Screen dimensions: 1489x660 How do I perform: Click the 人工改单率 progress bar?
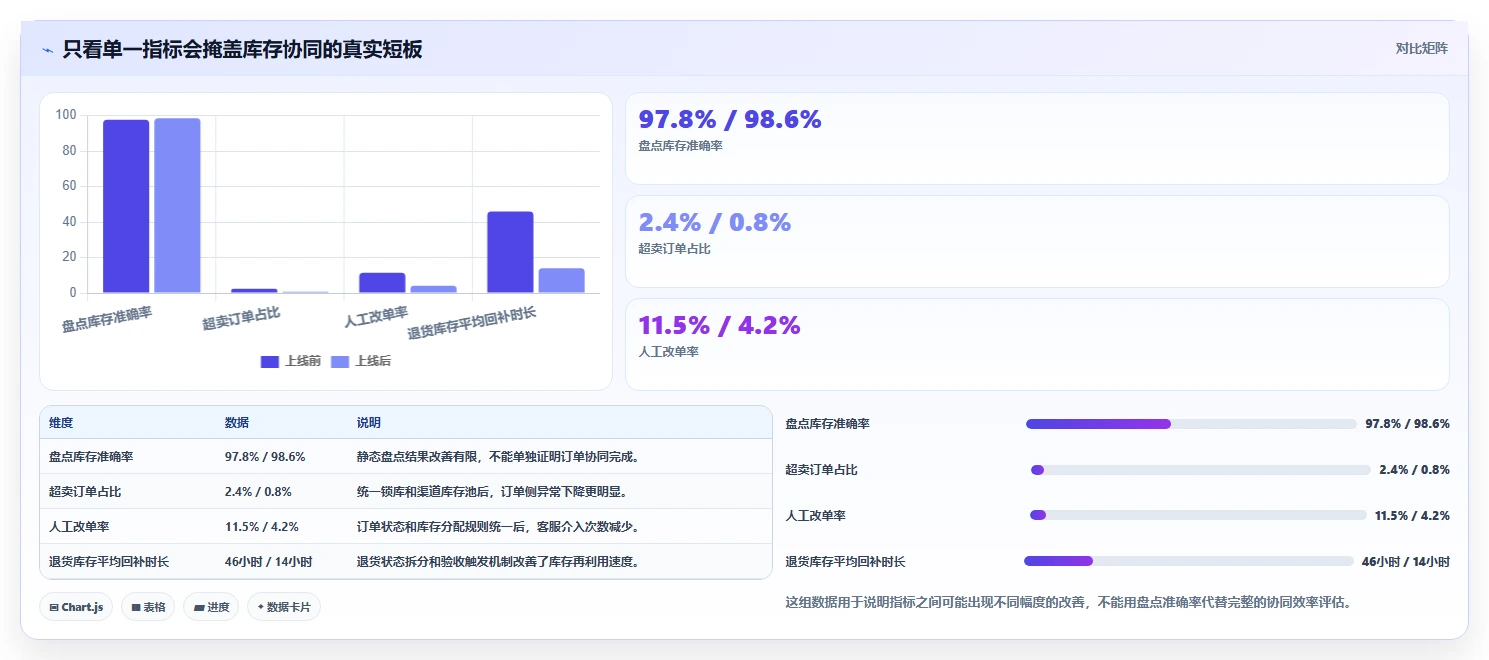(1198, 515)
